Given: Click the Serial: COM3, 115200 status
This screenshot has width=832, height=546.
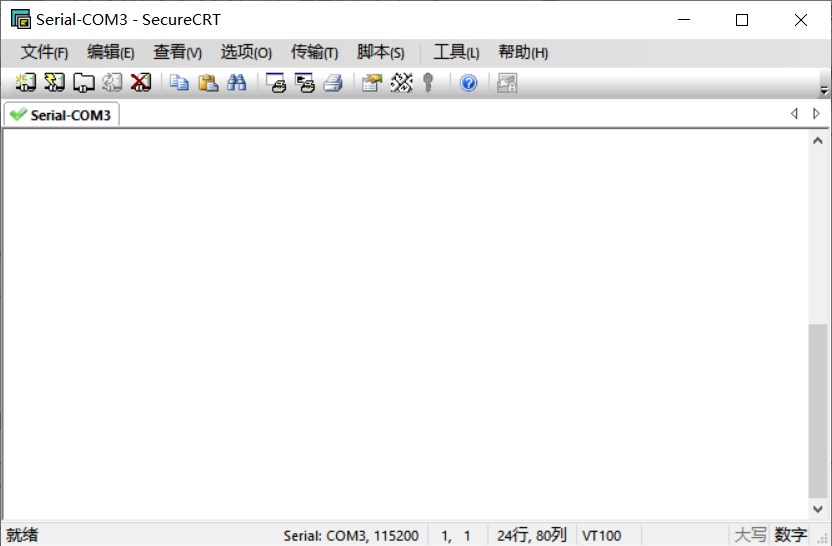Looking at the screenshot, I should [351, 535].
